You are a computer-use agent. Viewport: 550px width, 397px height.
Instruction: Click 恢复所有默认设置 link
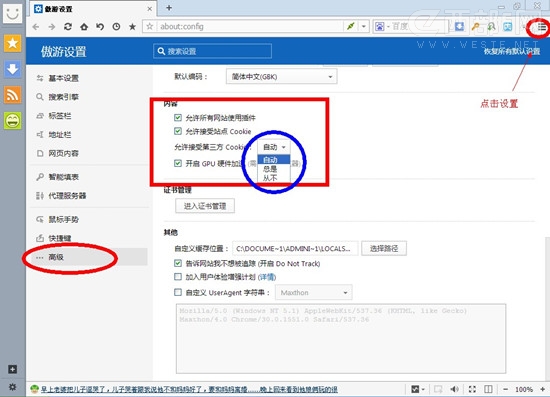512,51
